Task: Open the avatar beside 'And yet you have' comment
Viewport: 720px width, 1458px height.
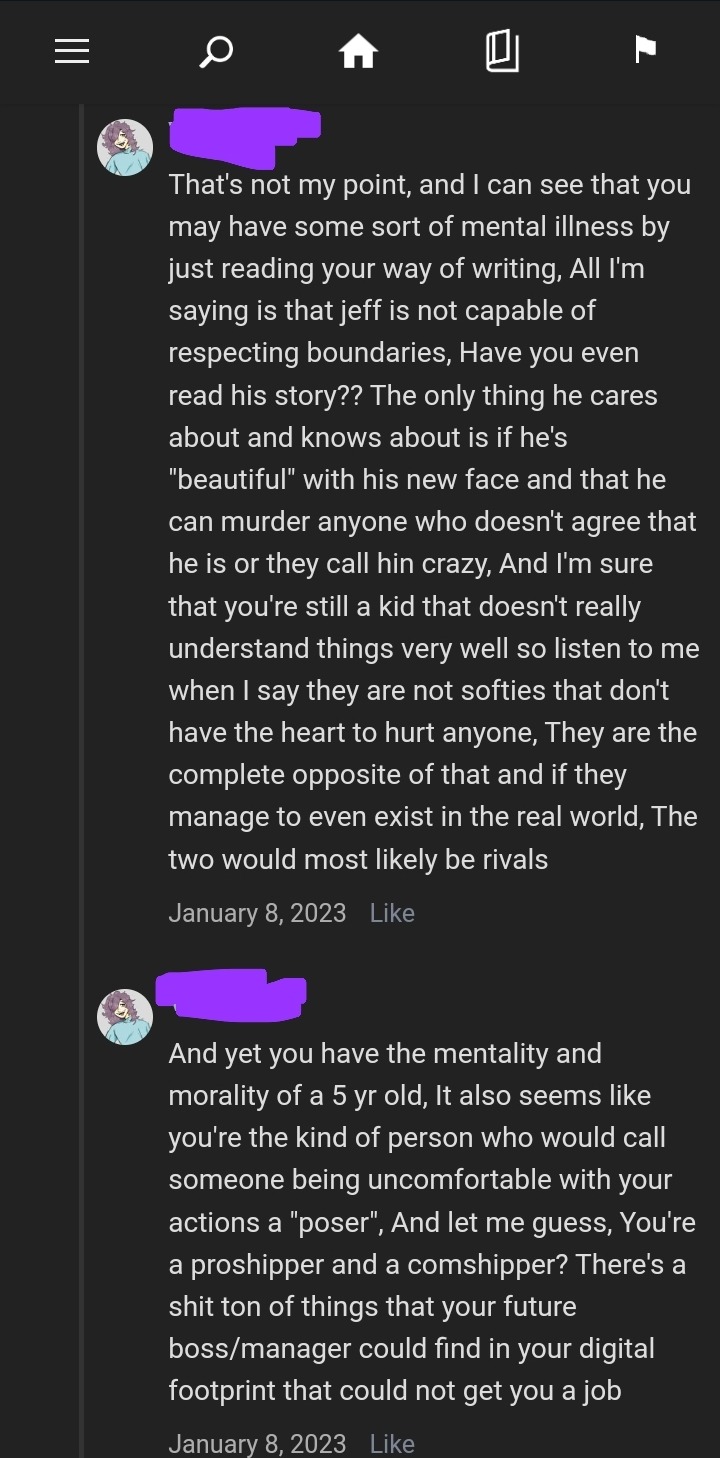Action: point(125,1017)
